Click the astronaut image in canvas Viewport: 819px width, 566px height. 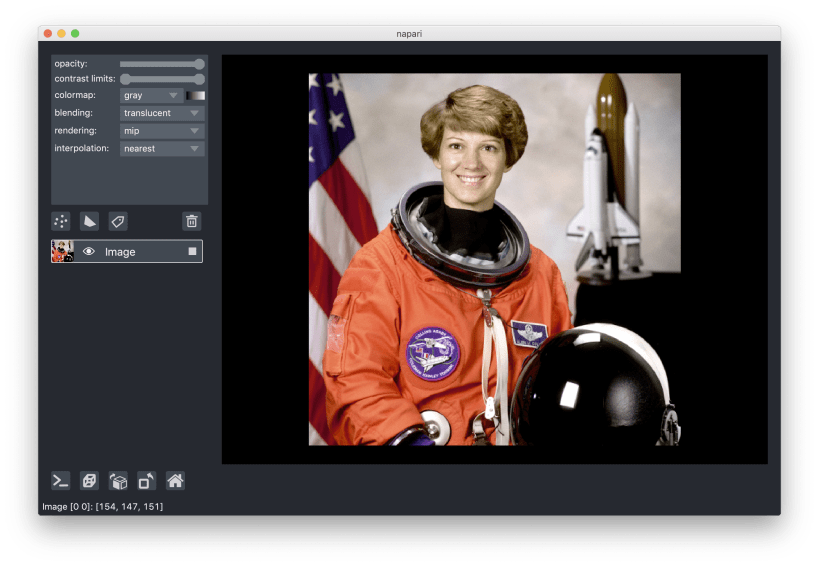click(x=495, y=259)
